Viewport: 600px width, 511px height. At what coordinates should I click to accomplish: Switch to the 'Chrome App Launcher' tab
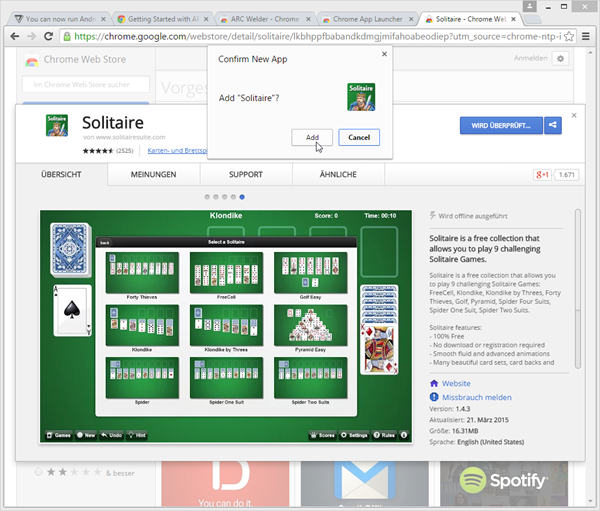point(367,19)
